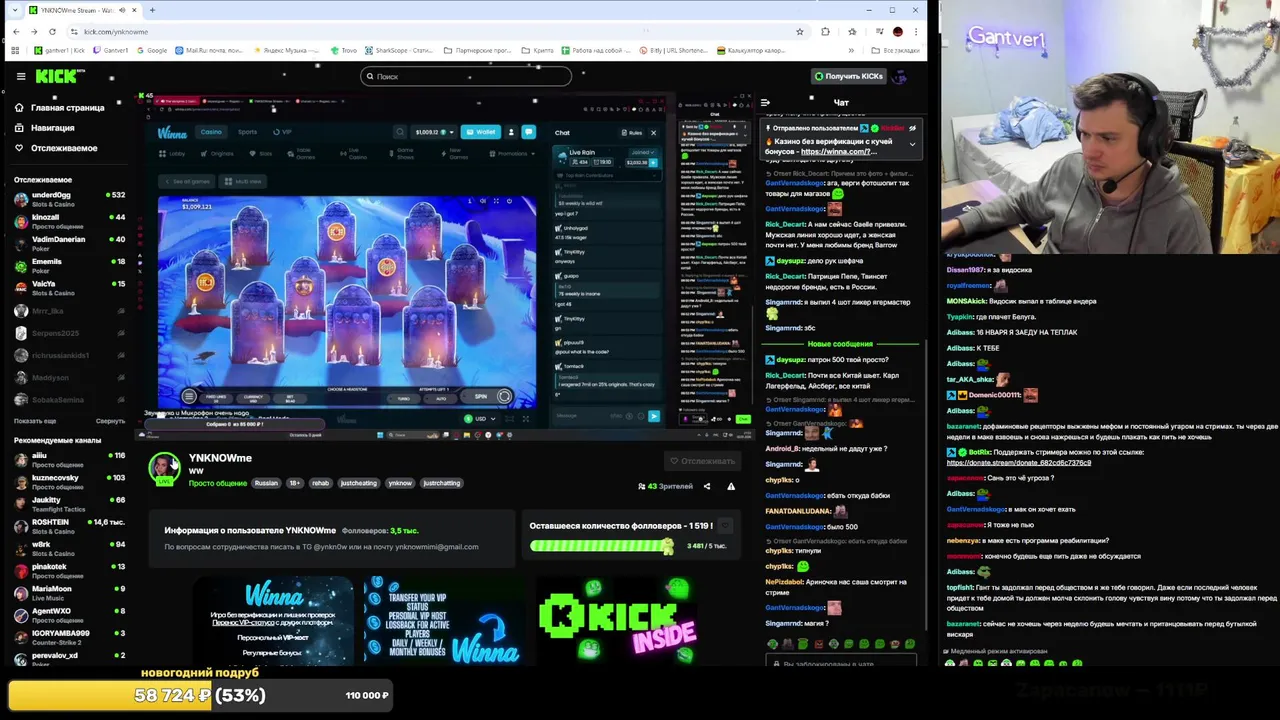The width and height of the screenshot is (1280, 720).
Task: Click the followers goal progress bar
Action: [602, 546]
